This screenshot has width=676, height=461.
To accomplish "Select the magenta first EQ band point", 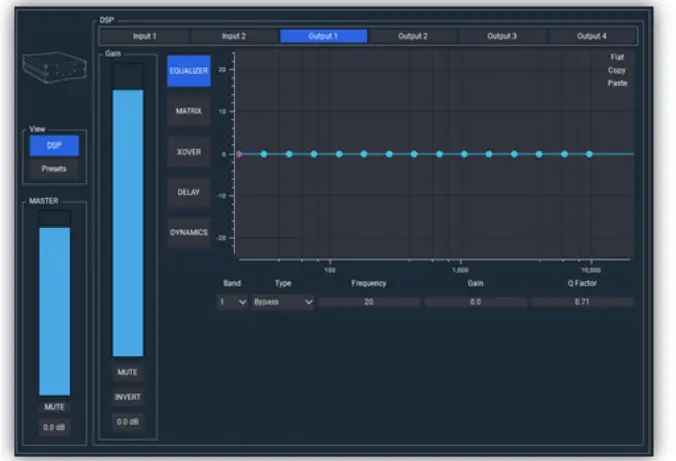I will coord(239,154).
